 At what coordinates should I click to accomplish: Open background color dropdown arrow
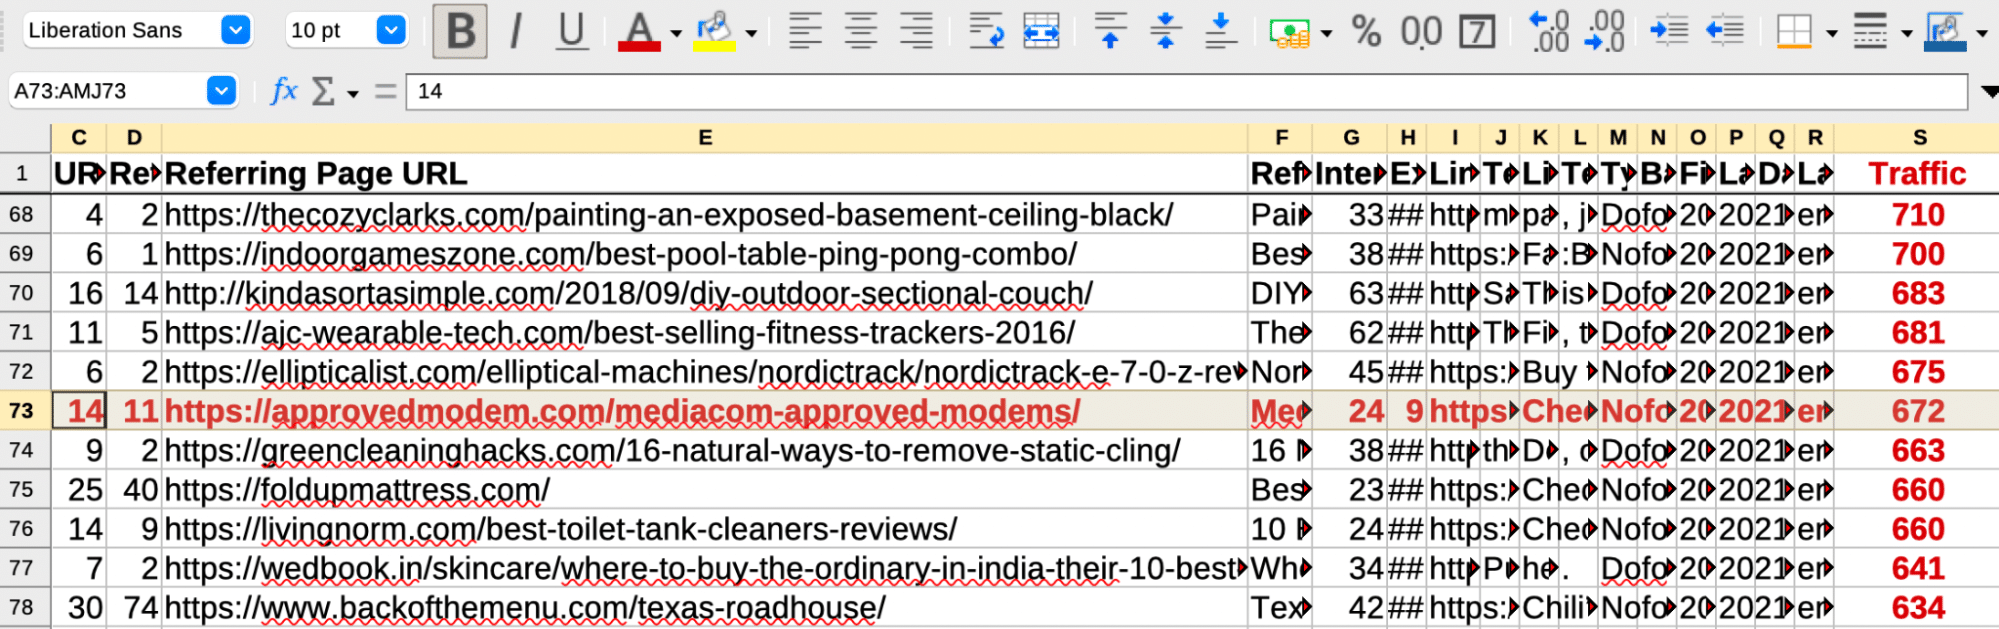[x=751, y=33]
